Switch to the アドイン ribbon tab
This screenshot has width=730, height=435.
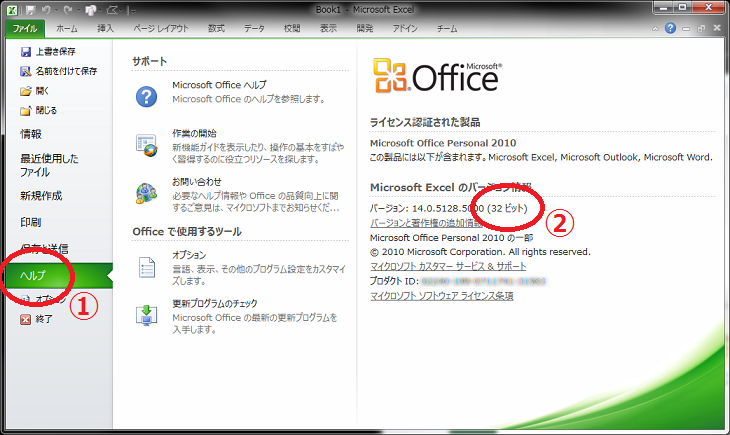[405, 28]
